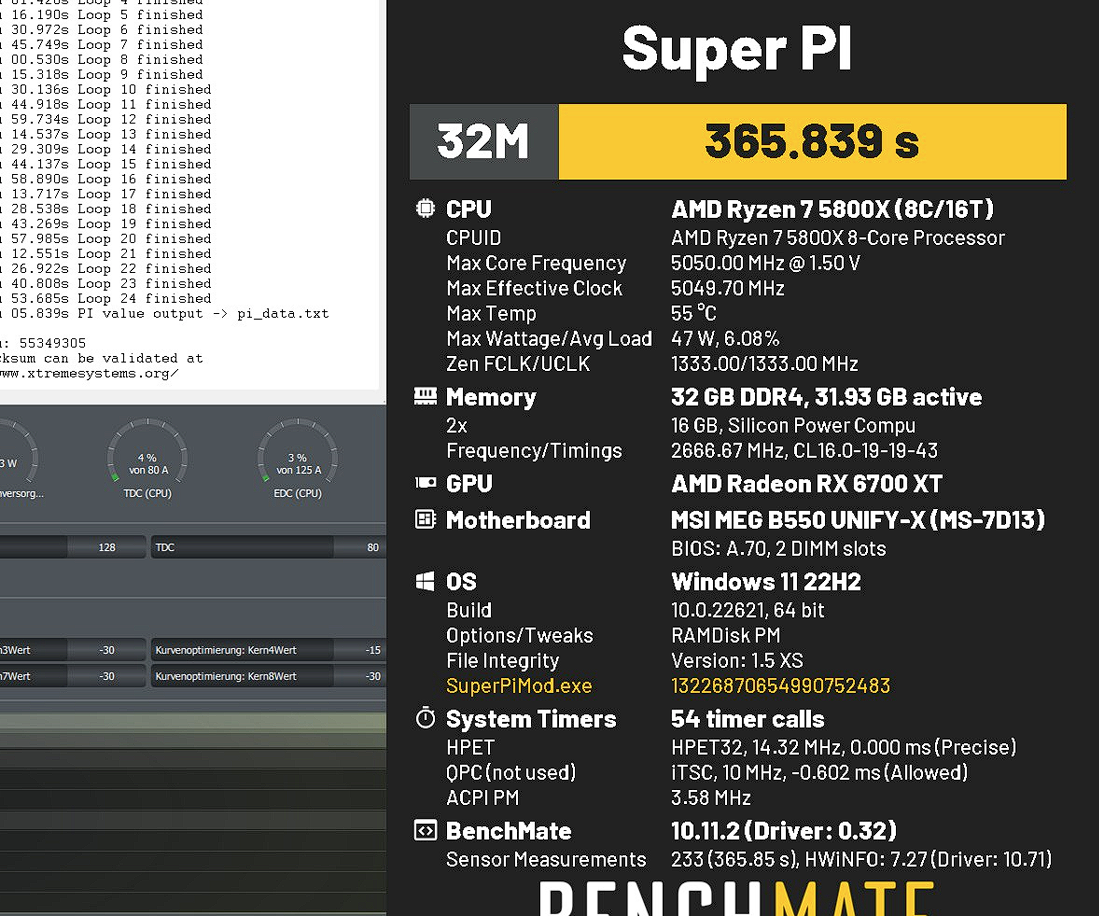
Task: Click the Kurvenoptimierung: Kern8Wert label
Action: pyautogui.click(x=226, y=676)
